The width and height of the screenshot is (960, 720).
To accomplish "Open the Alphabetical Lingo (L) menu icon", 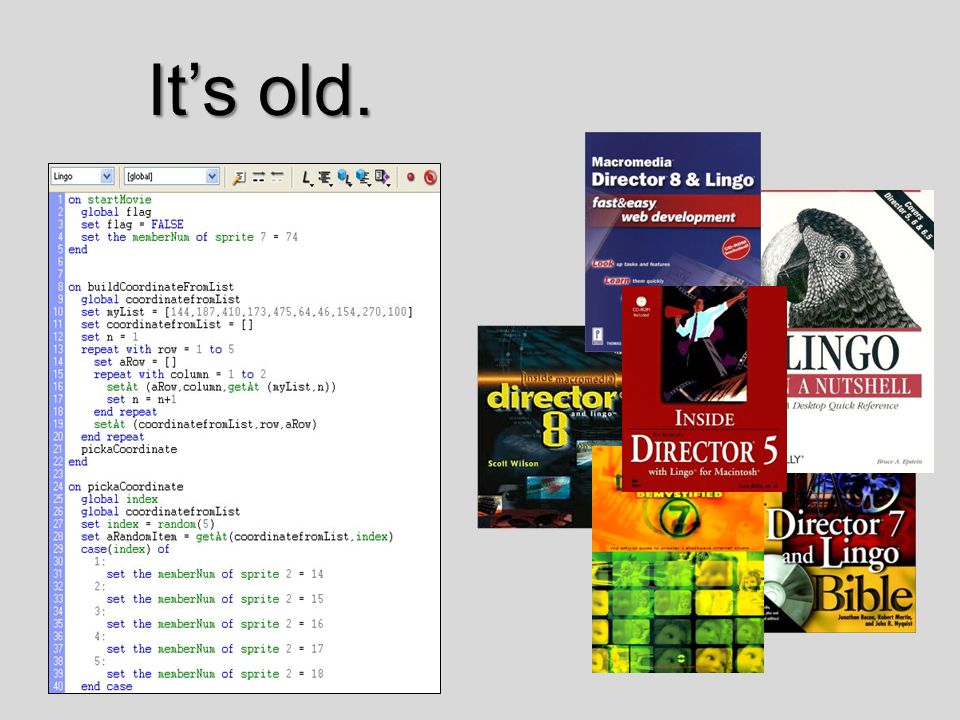I will click(x=306, y=178).
